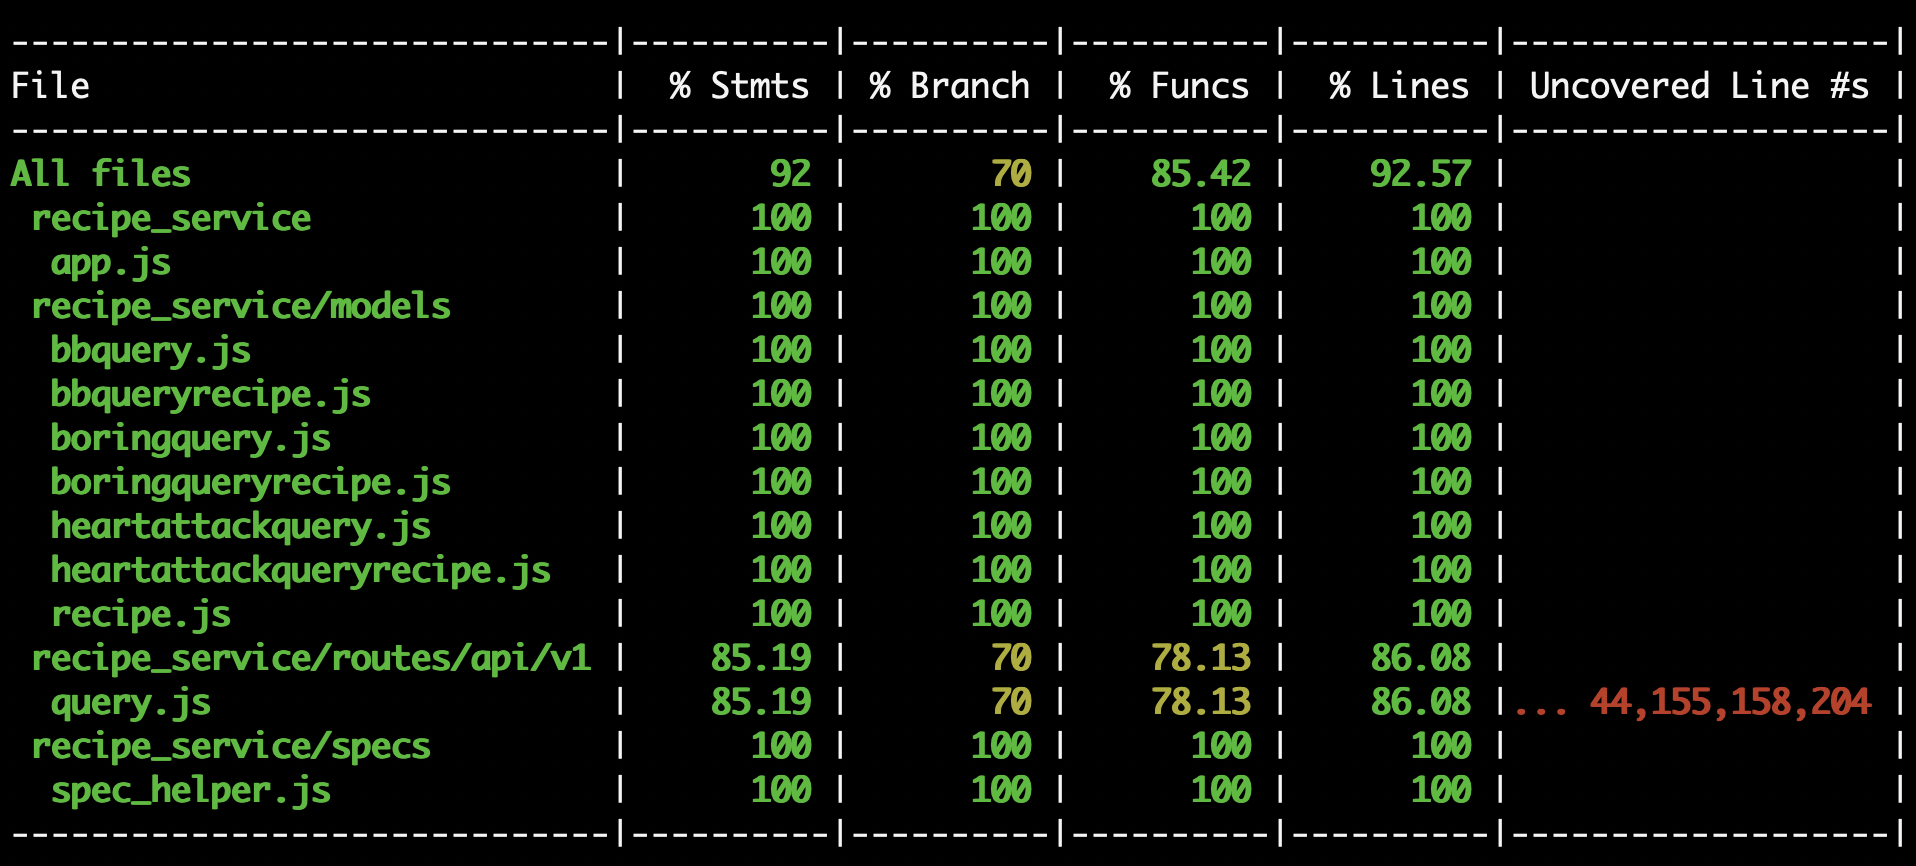The height and width of the screenshot is (866, 1916).
Task: Click recipe_service/models 100 funcs value
Action: 1220,306
